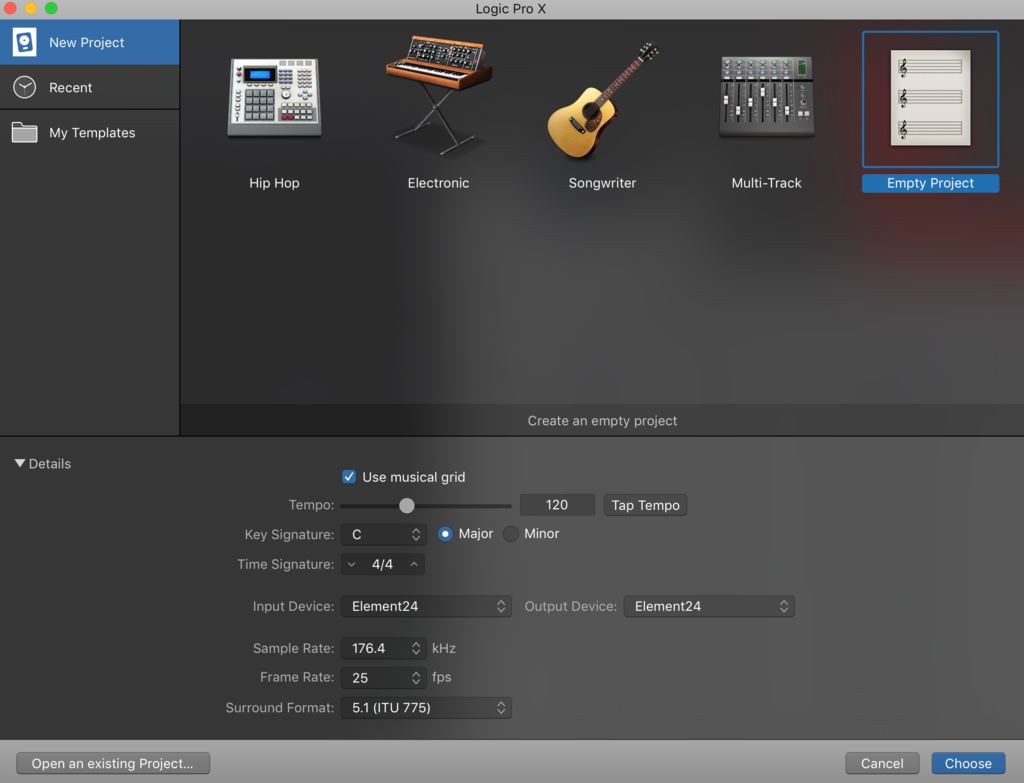Image resolution: width=1024 pixels, height=783 pixels.
Task: Click the Tap Tempo button
Action: 645,505
